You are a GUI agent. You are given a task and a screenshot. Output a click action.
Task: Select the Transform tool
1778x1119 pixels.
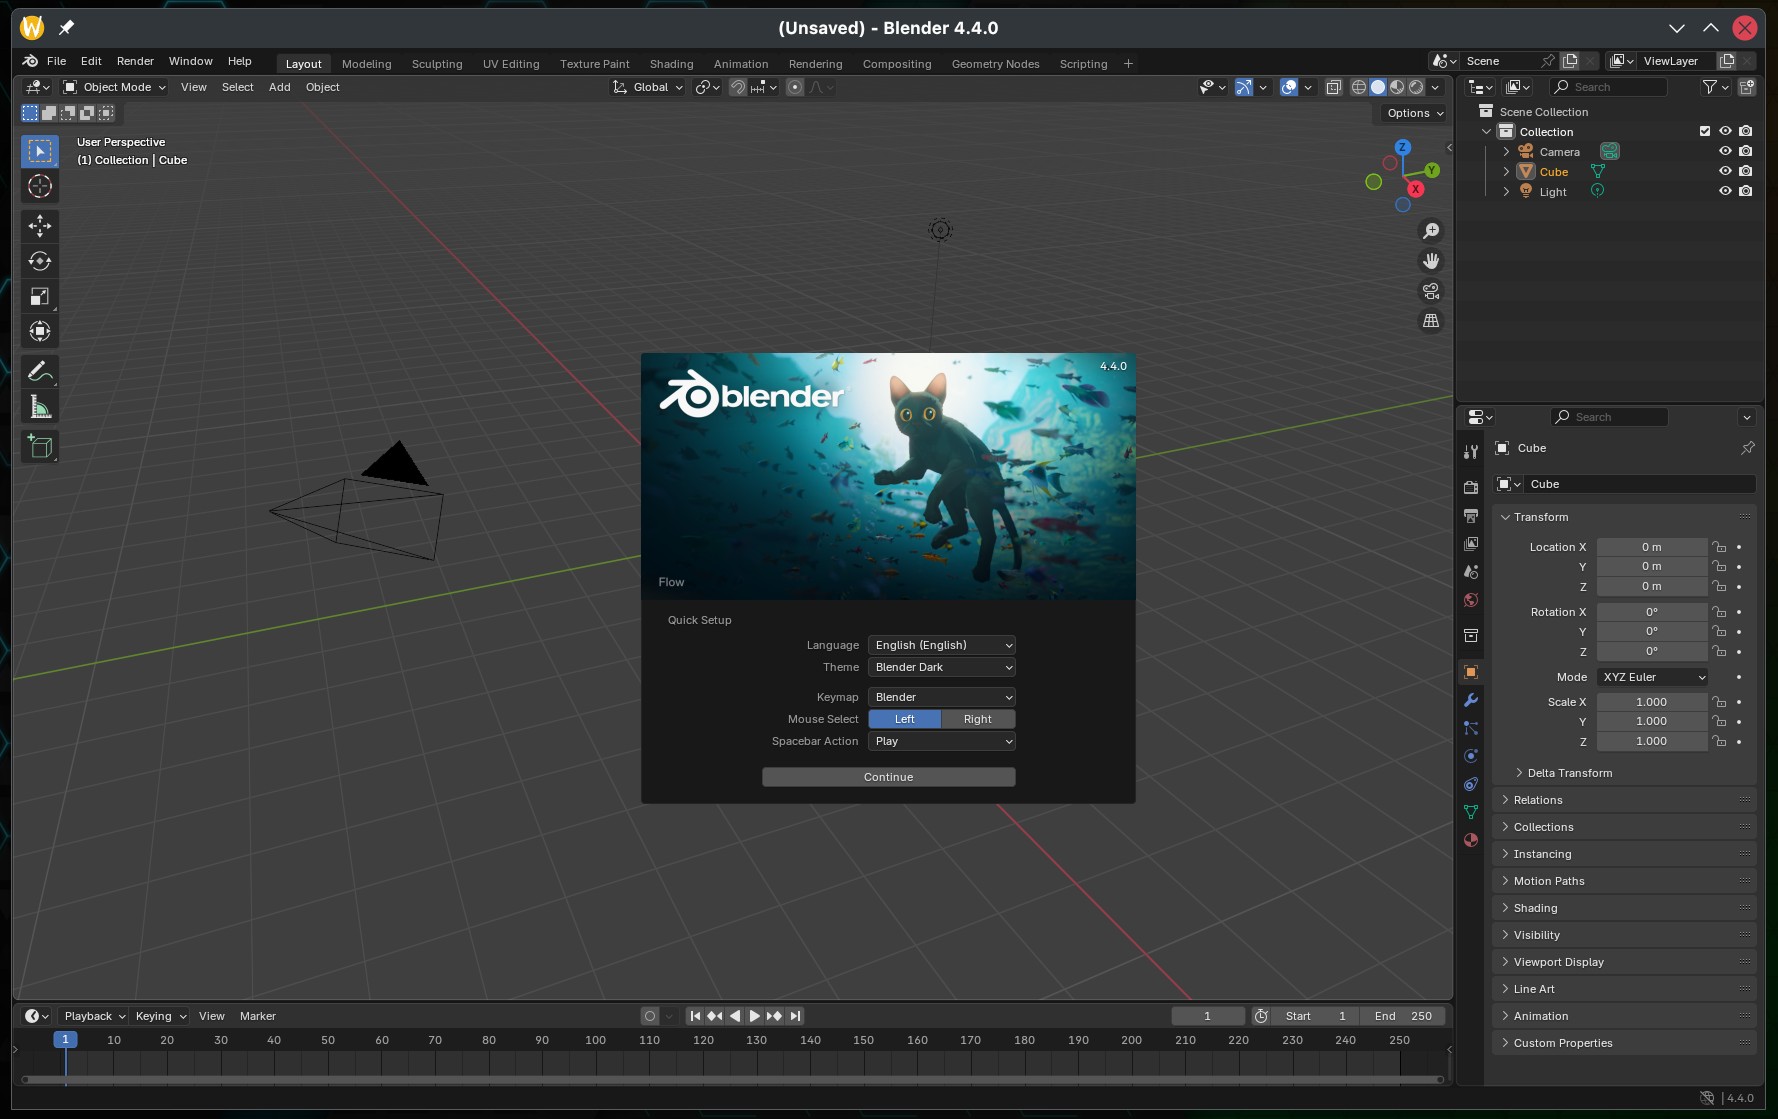pos(40,331)
